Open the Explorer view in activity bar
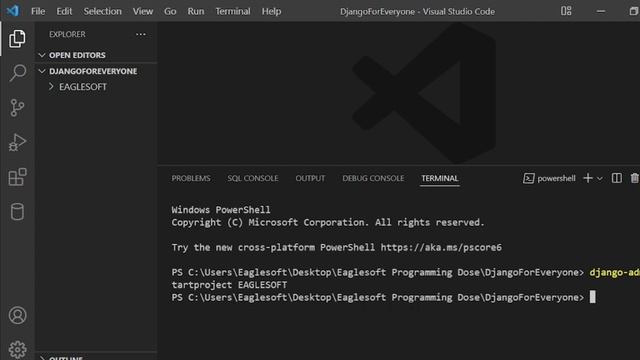This screenshot has width=640, height=360. pyautogui.click(x=17, y=39)
